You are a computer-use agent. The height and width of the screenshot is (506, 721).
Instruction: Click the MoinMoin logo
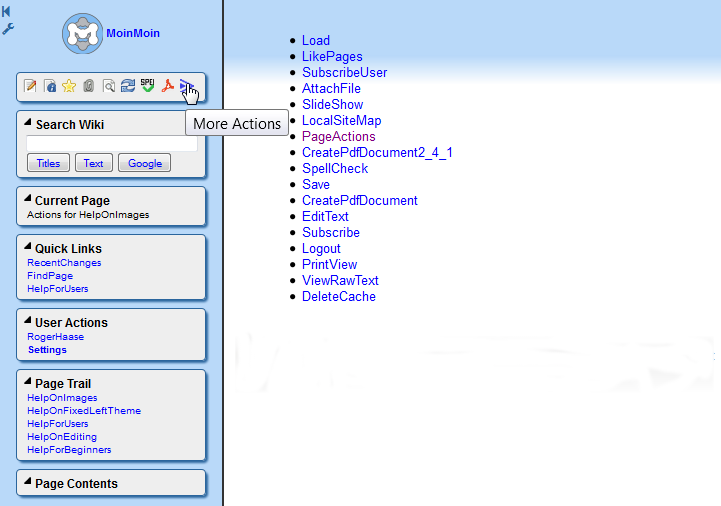click(x=82, y=34)
